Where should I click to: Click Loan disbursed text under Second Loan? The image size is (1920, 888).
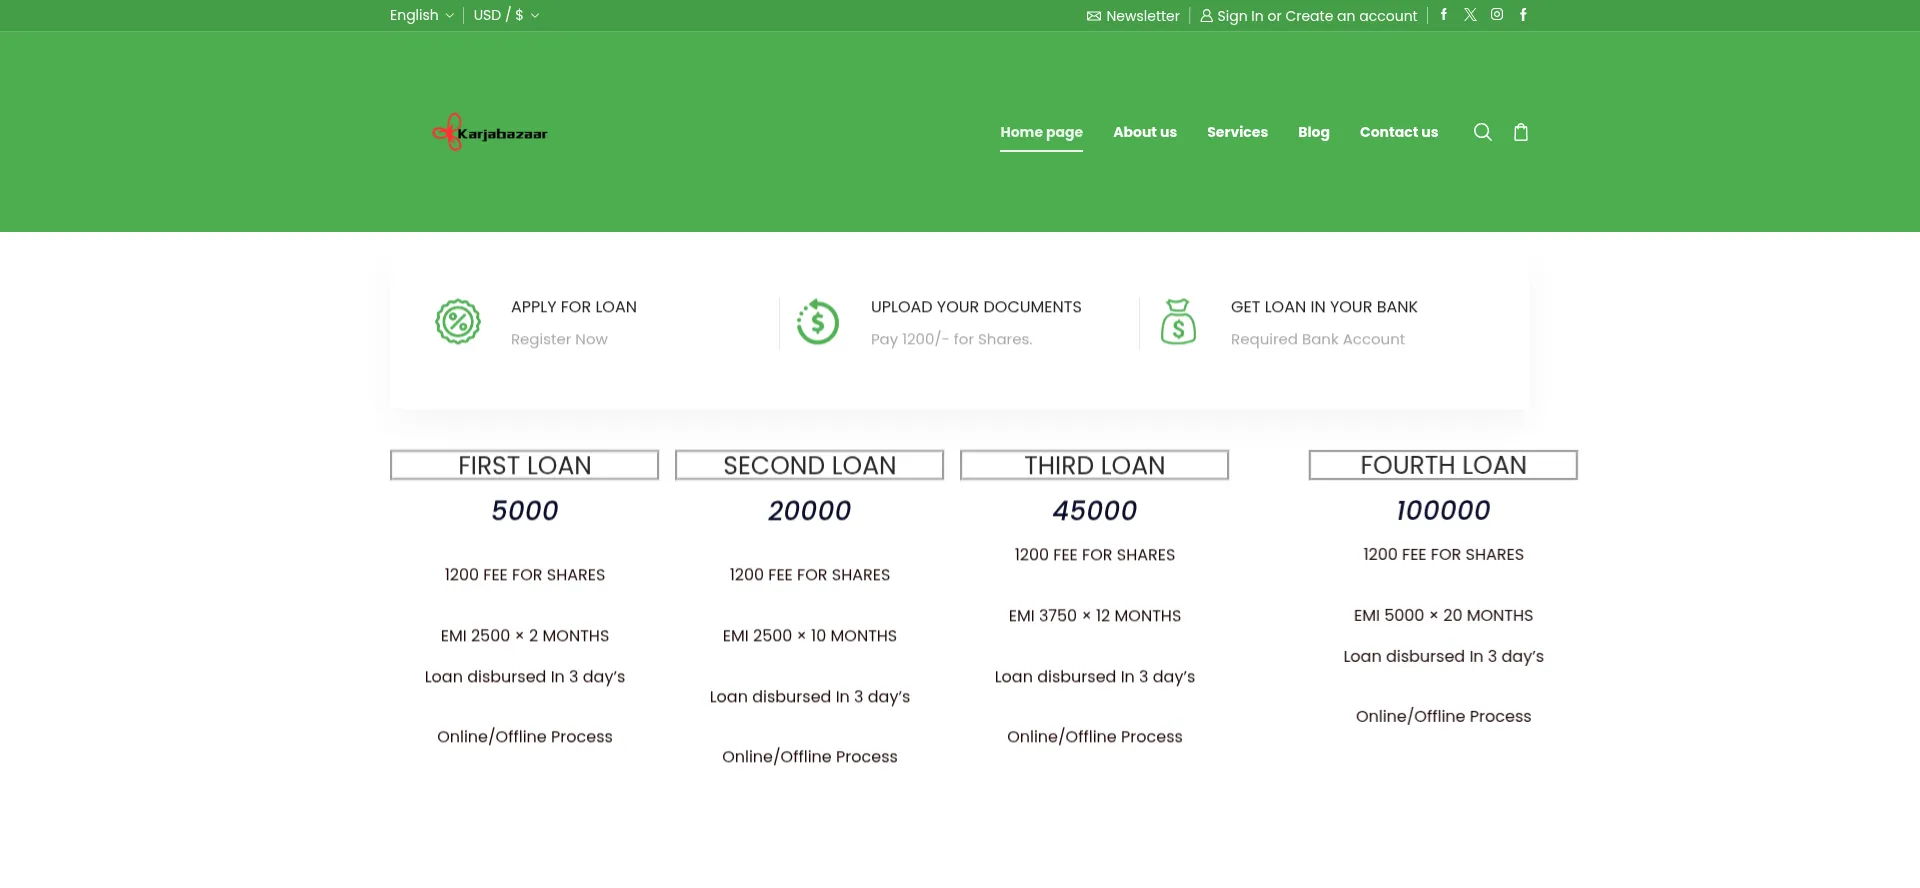coord(809,697)
